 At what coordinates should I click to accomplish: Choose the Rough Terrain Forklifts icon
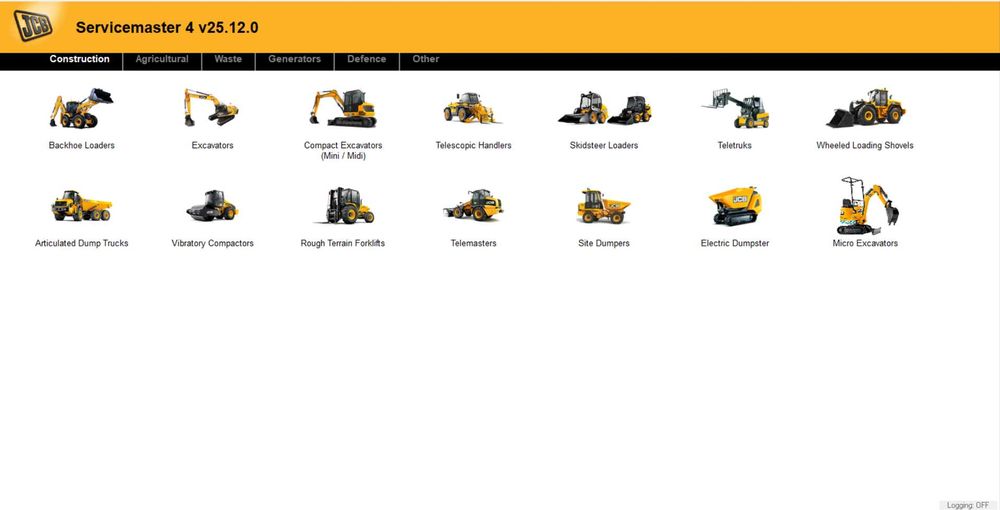343,205
